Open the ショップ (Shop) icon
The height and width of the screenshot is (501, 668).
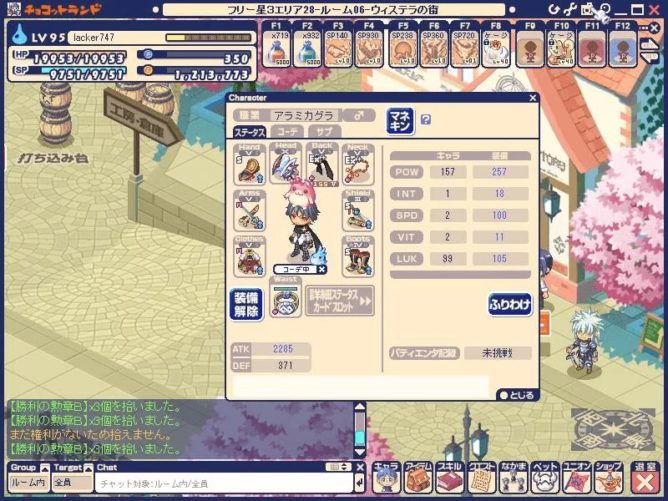609,478
